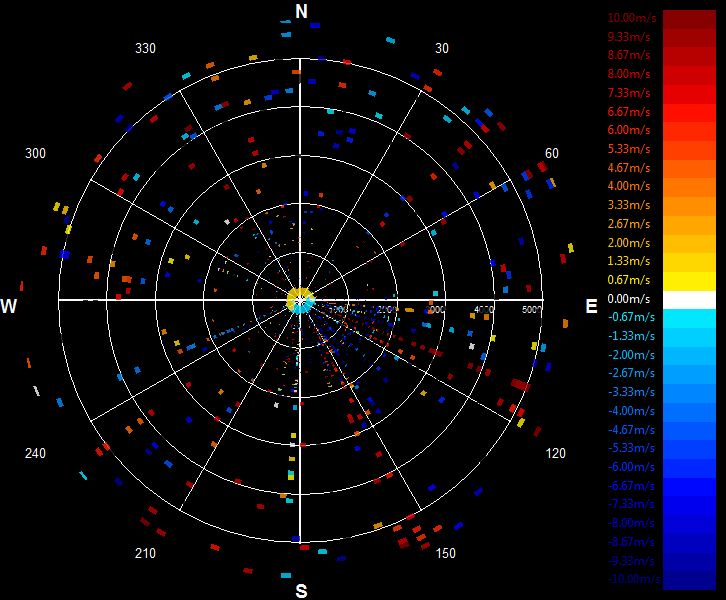Click the -5.33m/s legend label
The width and height of the screenshot is (726, 600).
click(632, 448)
